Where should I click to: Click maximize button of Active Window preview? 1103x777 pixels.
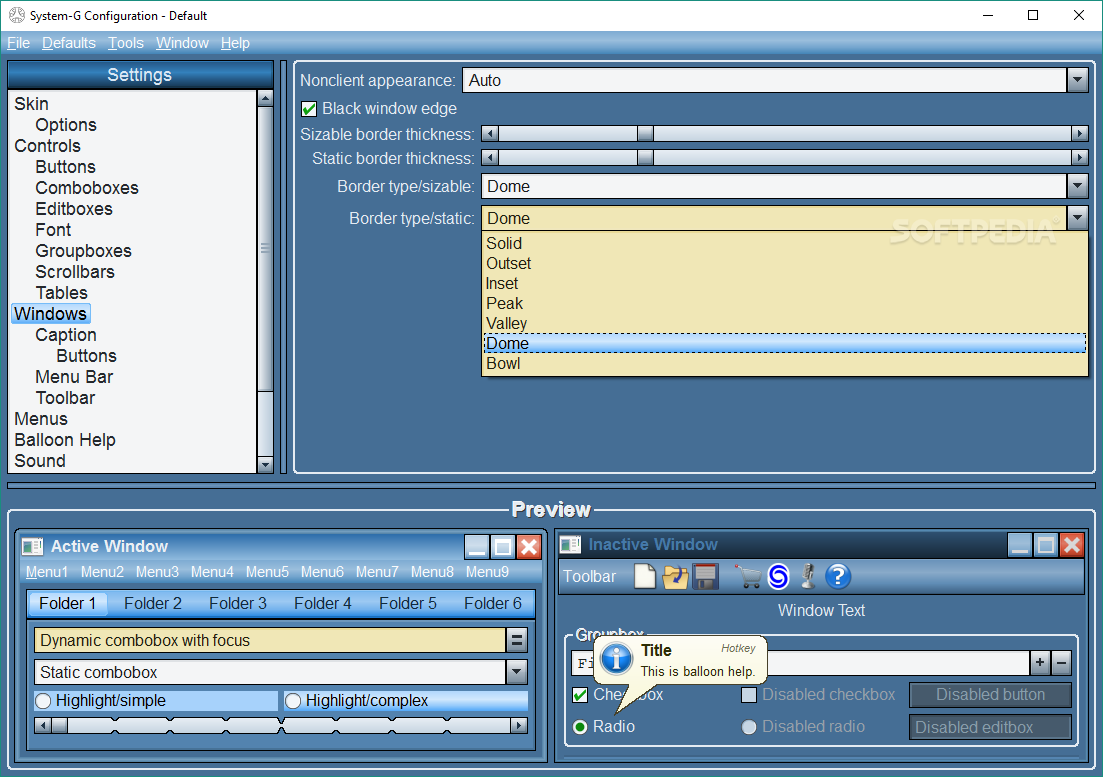click(503, 546)
